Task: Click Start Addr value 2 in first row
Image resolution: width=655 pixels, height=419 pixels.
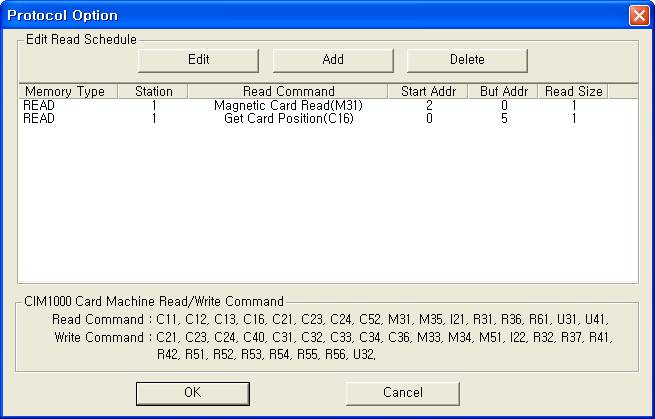Action: coord(428,105)
